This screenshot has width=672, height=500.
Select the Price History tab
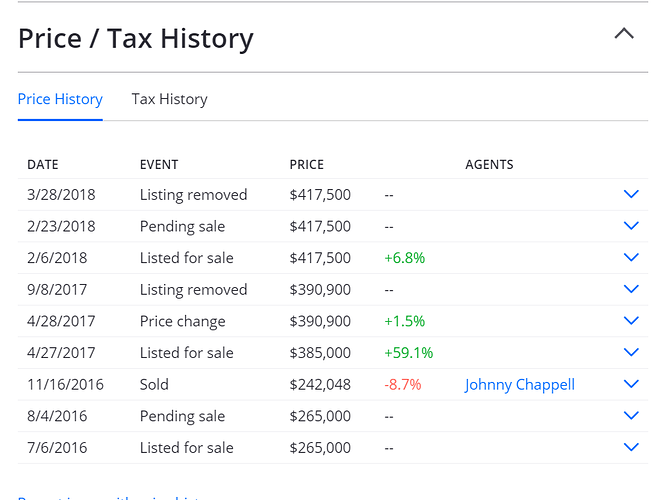click(x=60, y=99)
